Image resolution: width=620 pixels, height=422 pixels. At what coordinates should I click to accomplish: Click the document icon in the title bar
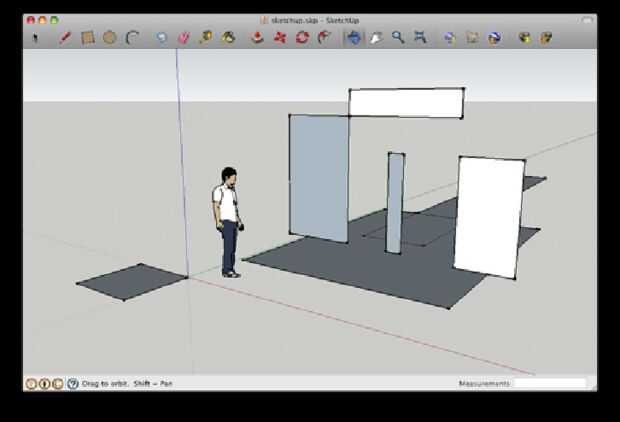(264, 20)
